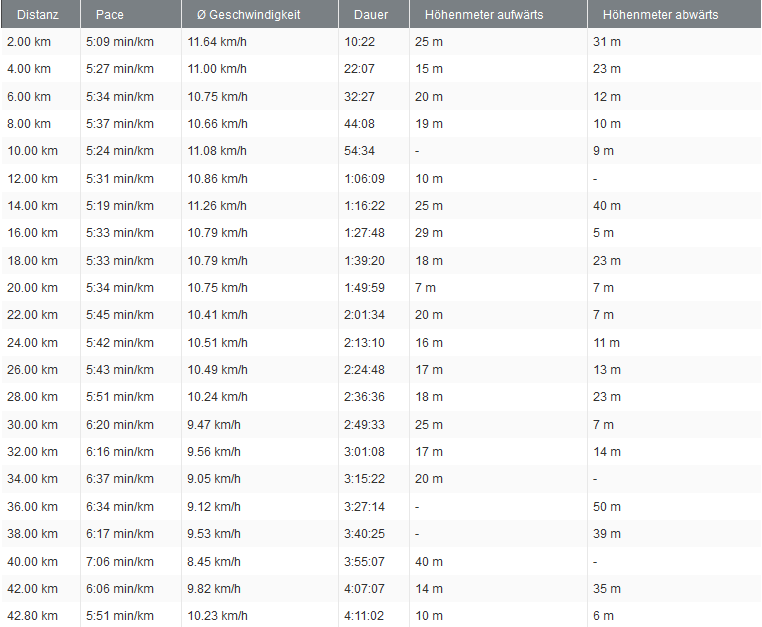
Task: Click the 4:11:02 duration cell
Action: click(x=365, y=616)
